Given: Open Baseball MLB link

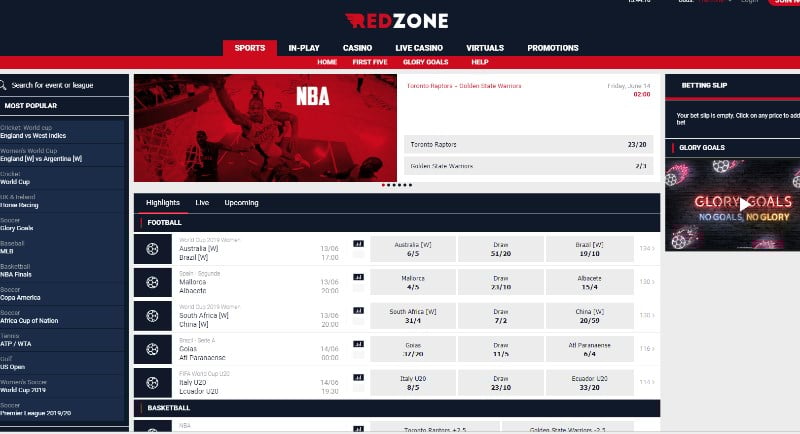Looking at the screenshot, I should tap(62, 247).
